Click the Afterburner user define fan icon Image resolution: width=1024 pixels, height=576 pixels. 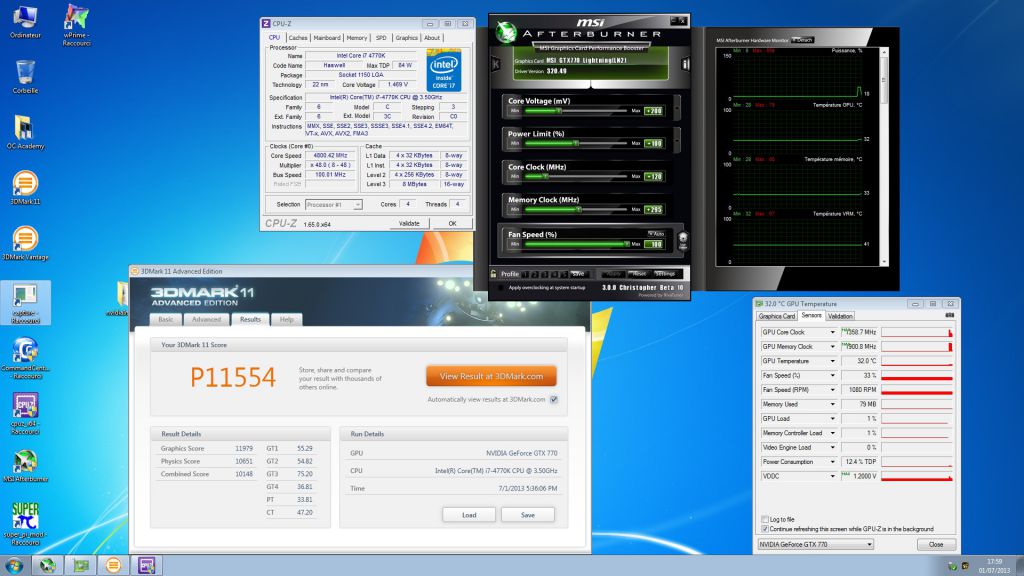click(x=682, y=240)
